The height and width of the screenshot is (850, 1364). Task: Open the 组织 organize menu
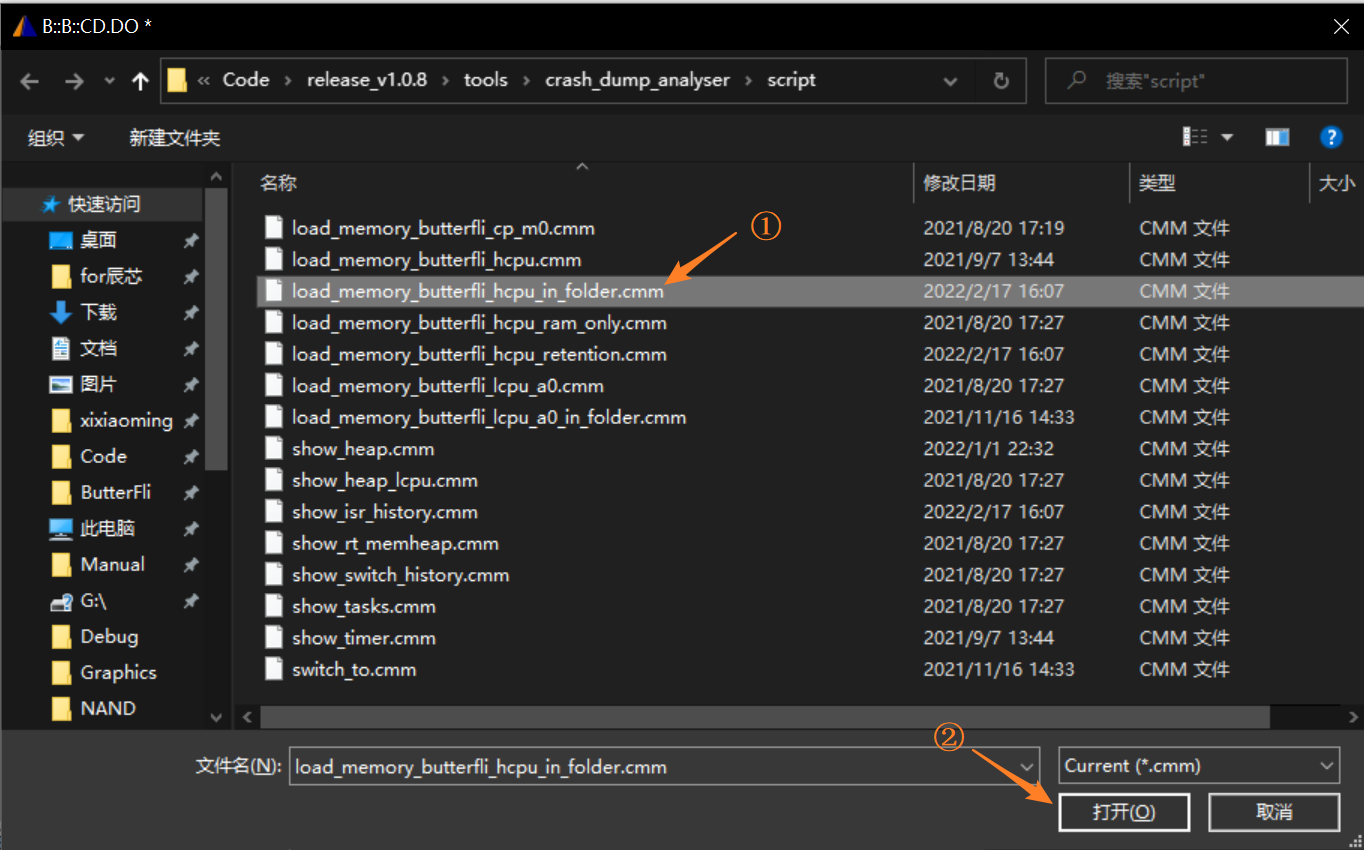pos(56,138)
